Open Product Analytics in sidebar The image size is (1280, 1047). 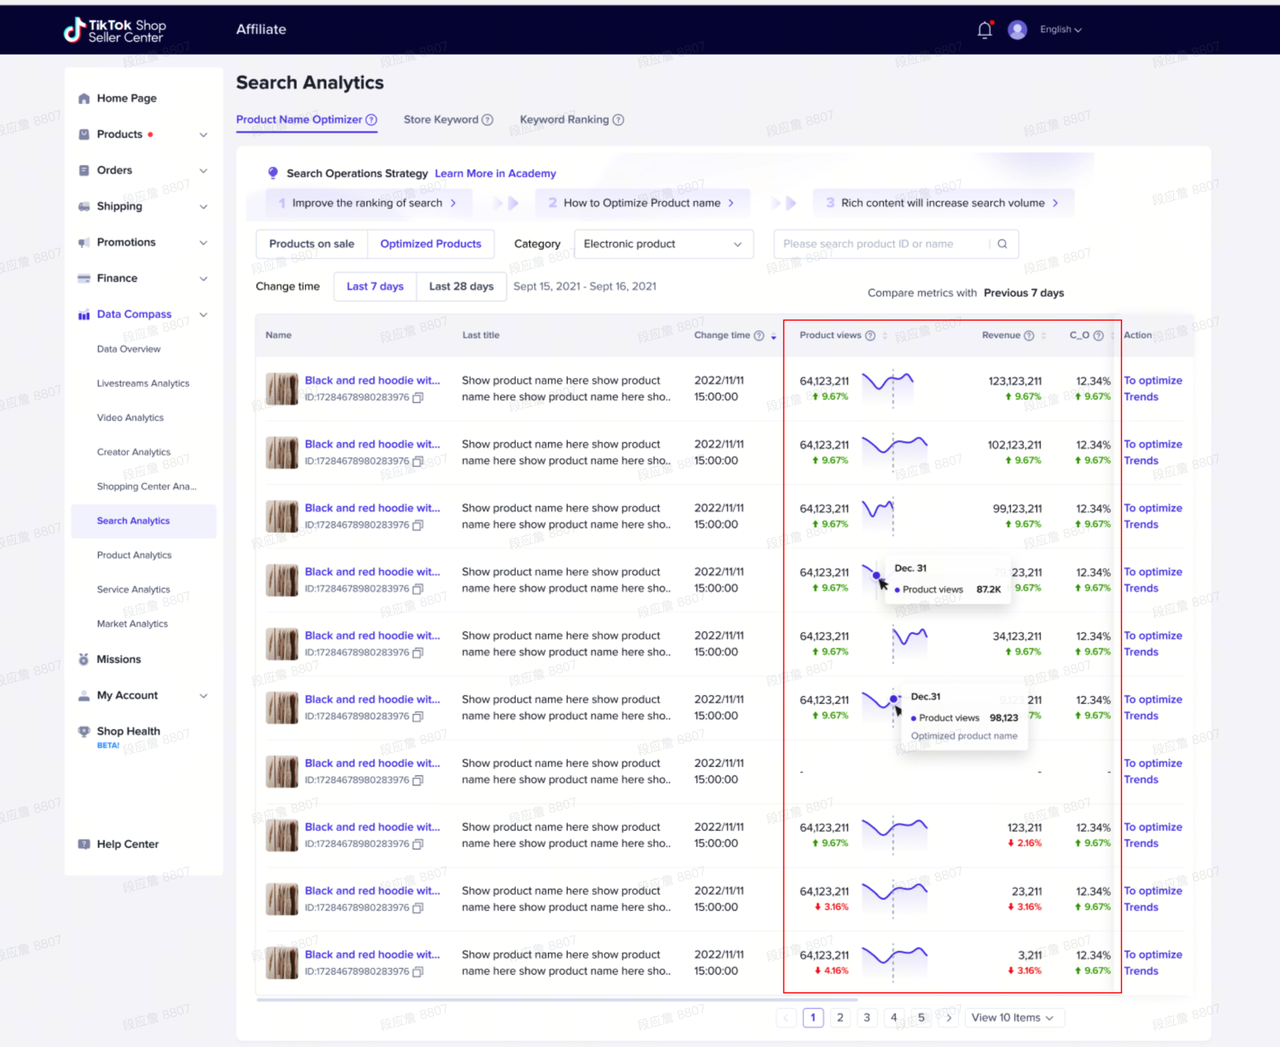click(134, 555)
